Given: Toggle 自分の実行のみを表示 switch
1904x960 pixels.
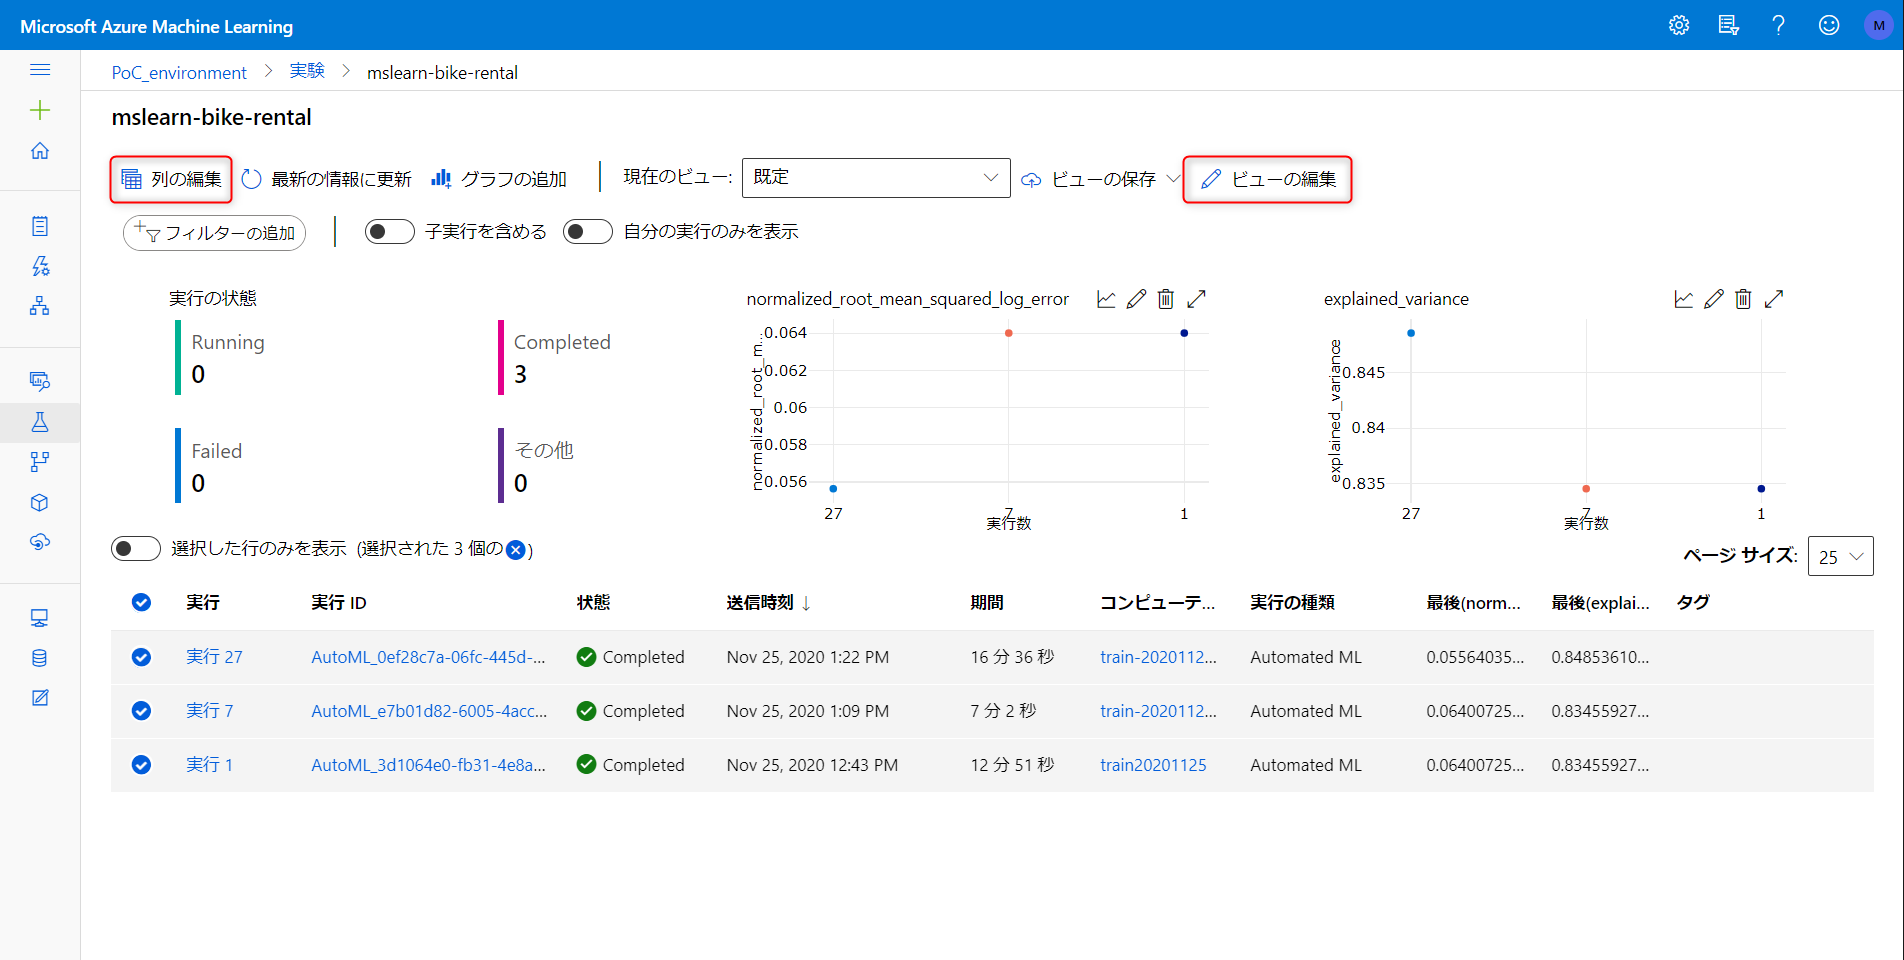Looking at the screenshot, I should pos(588,232).
